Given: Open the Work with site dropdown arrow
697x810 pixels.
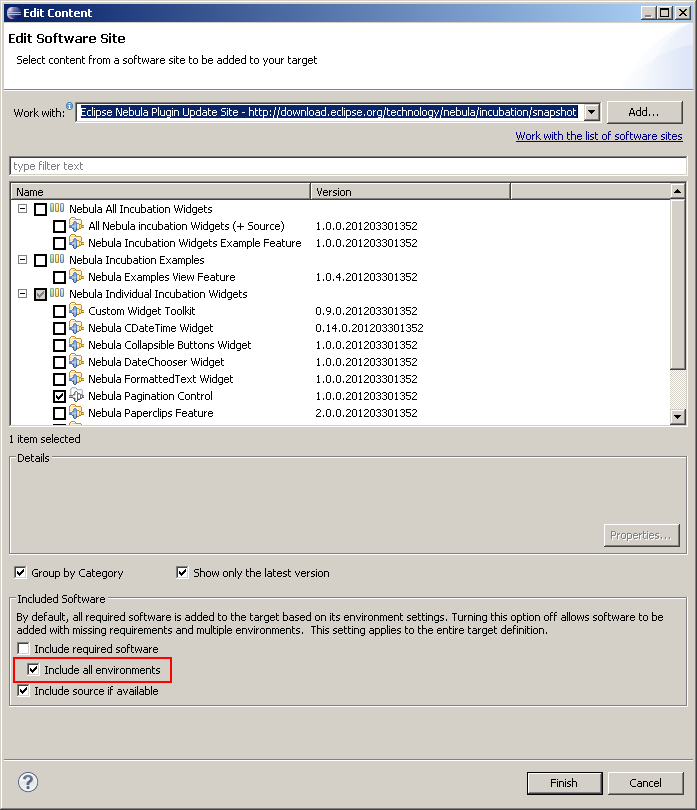Looking at the screenshot, I should (x=592, y=112).
